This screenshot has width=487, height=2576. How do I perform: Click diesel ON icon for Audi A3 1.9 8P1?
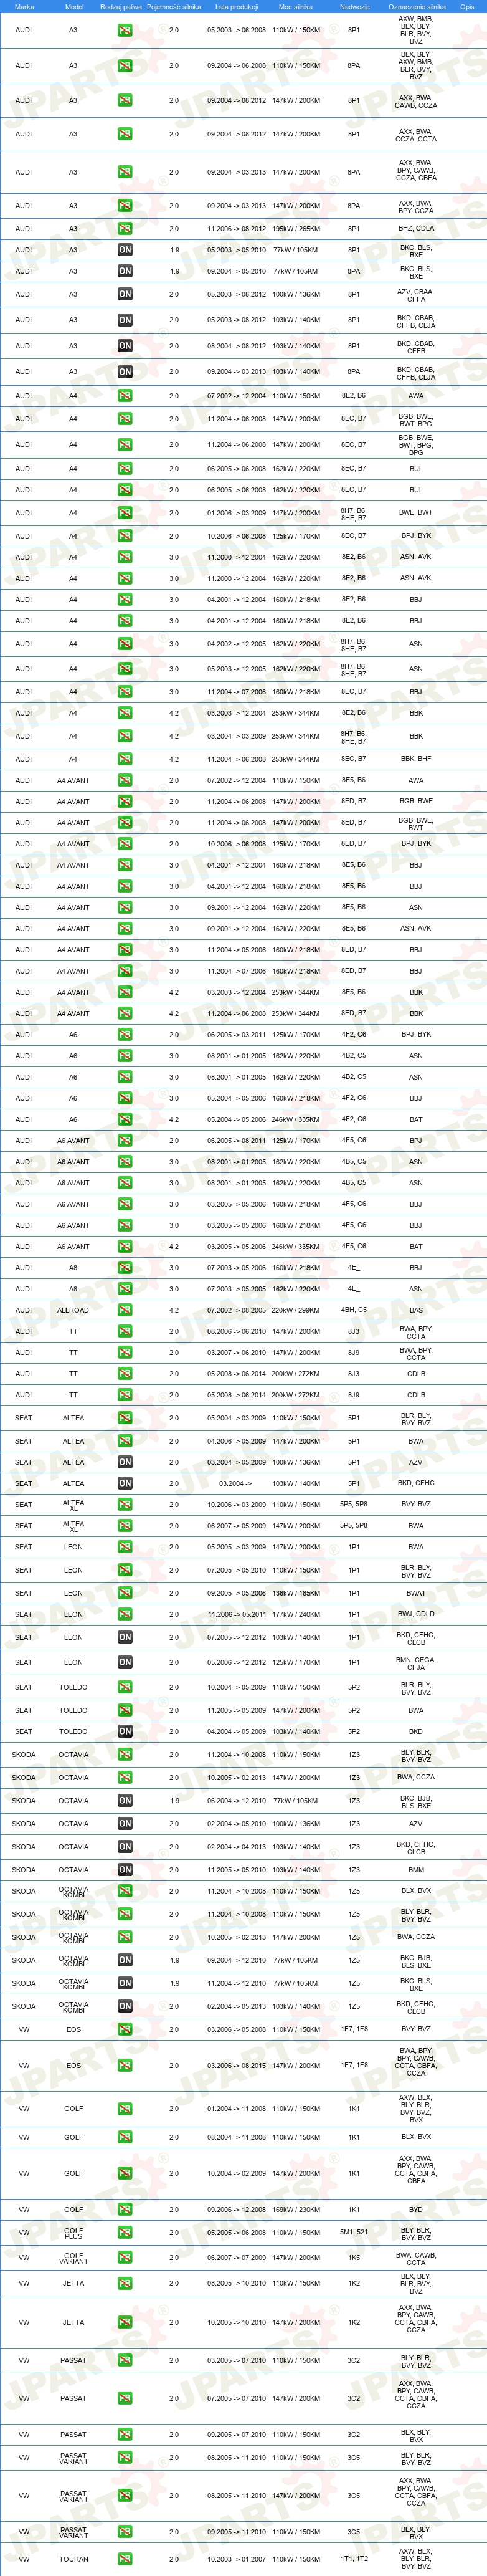tap(125, 250)
